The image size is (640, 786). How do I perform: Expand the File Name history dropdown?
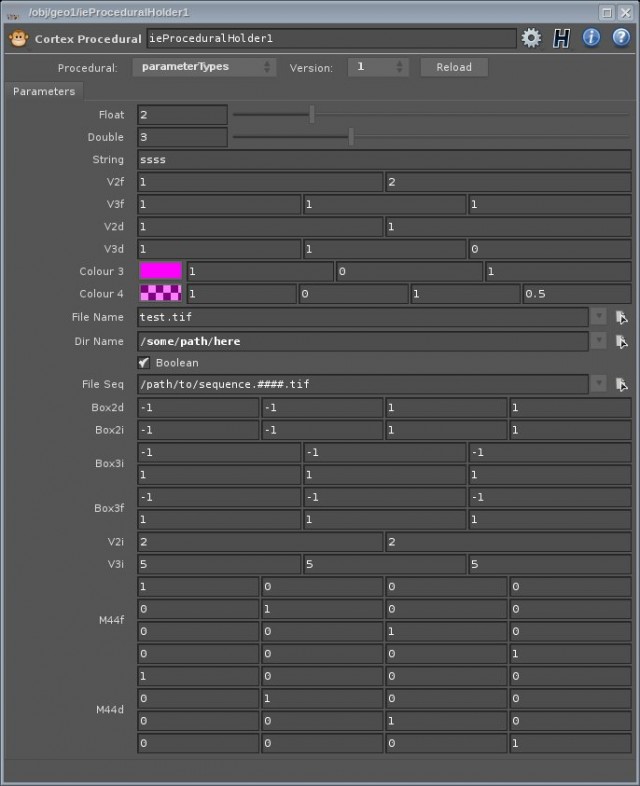pos(598,317)
